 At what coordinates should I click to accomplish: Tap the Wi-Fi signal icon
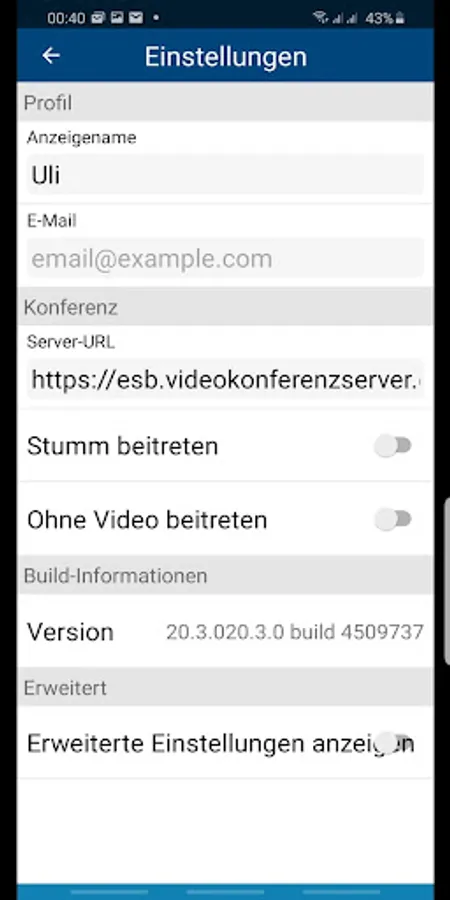320,18
